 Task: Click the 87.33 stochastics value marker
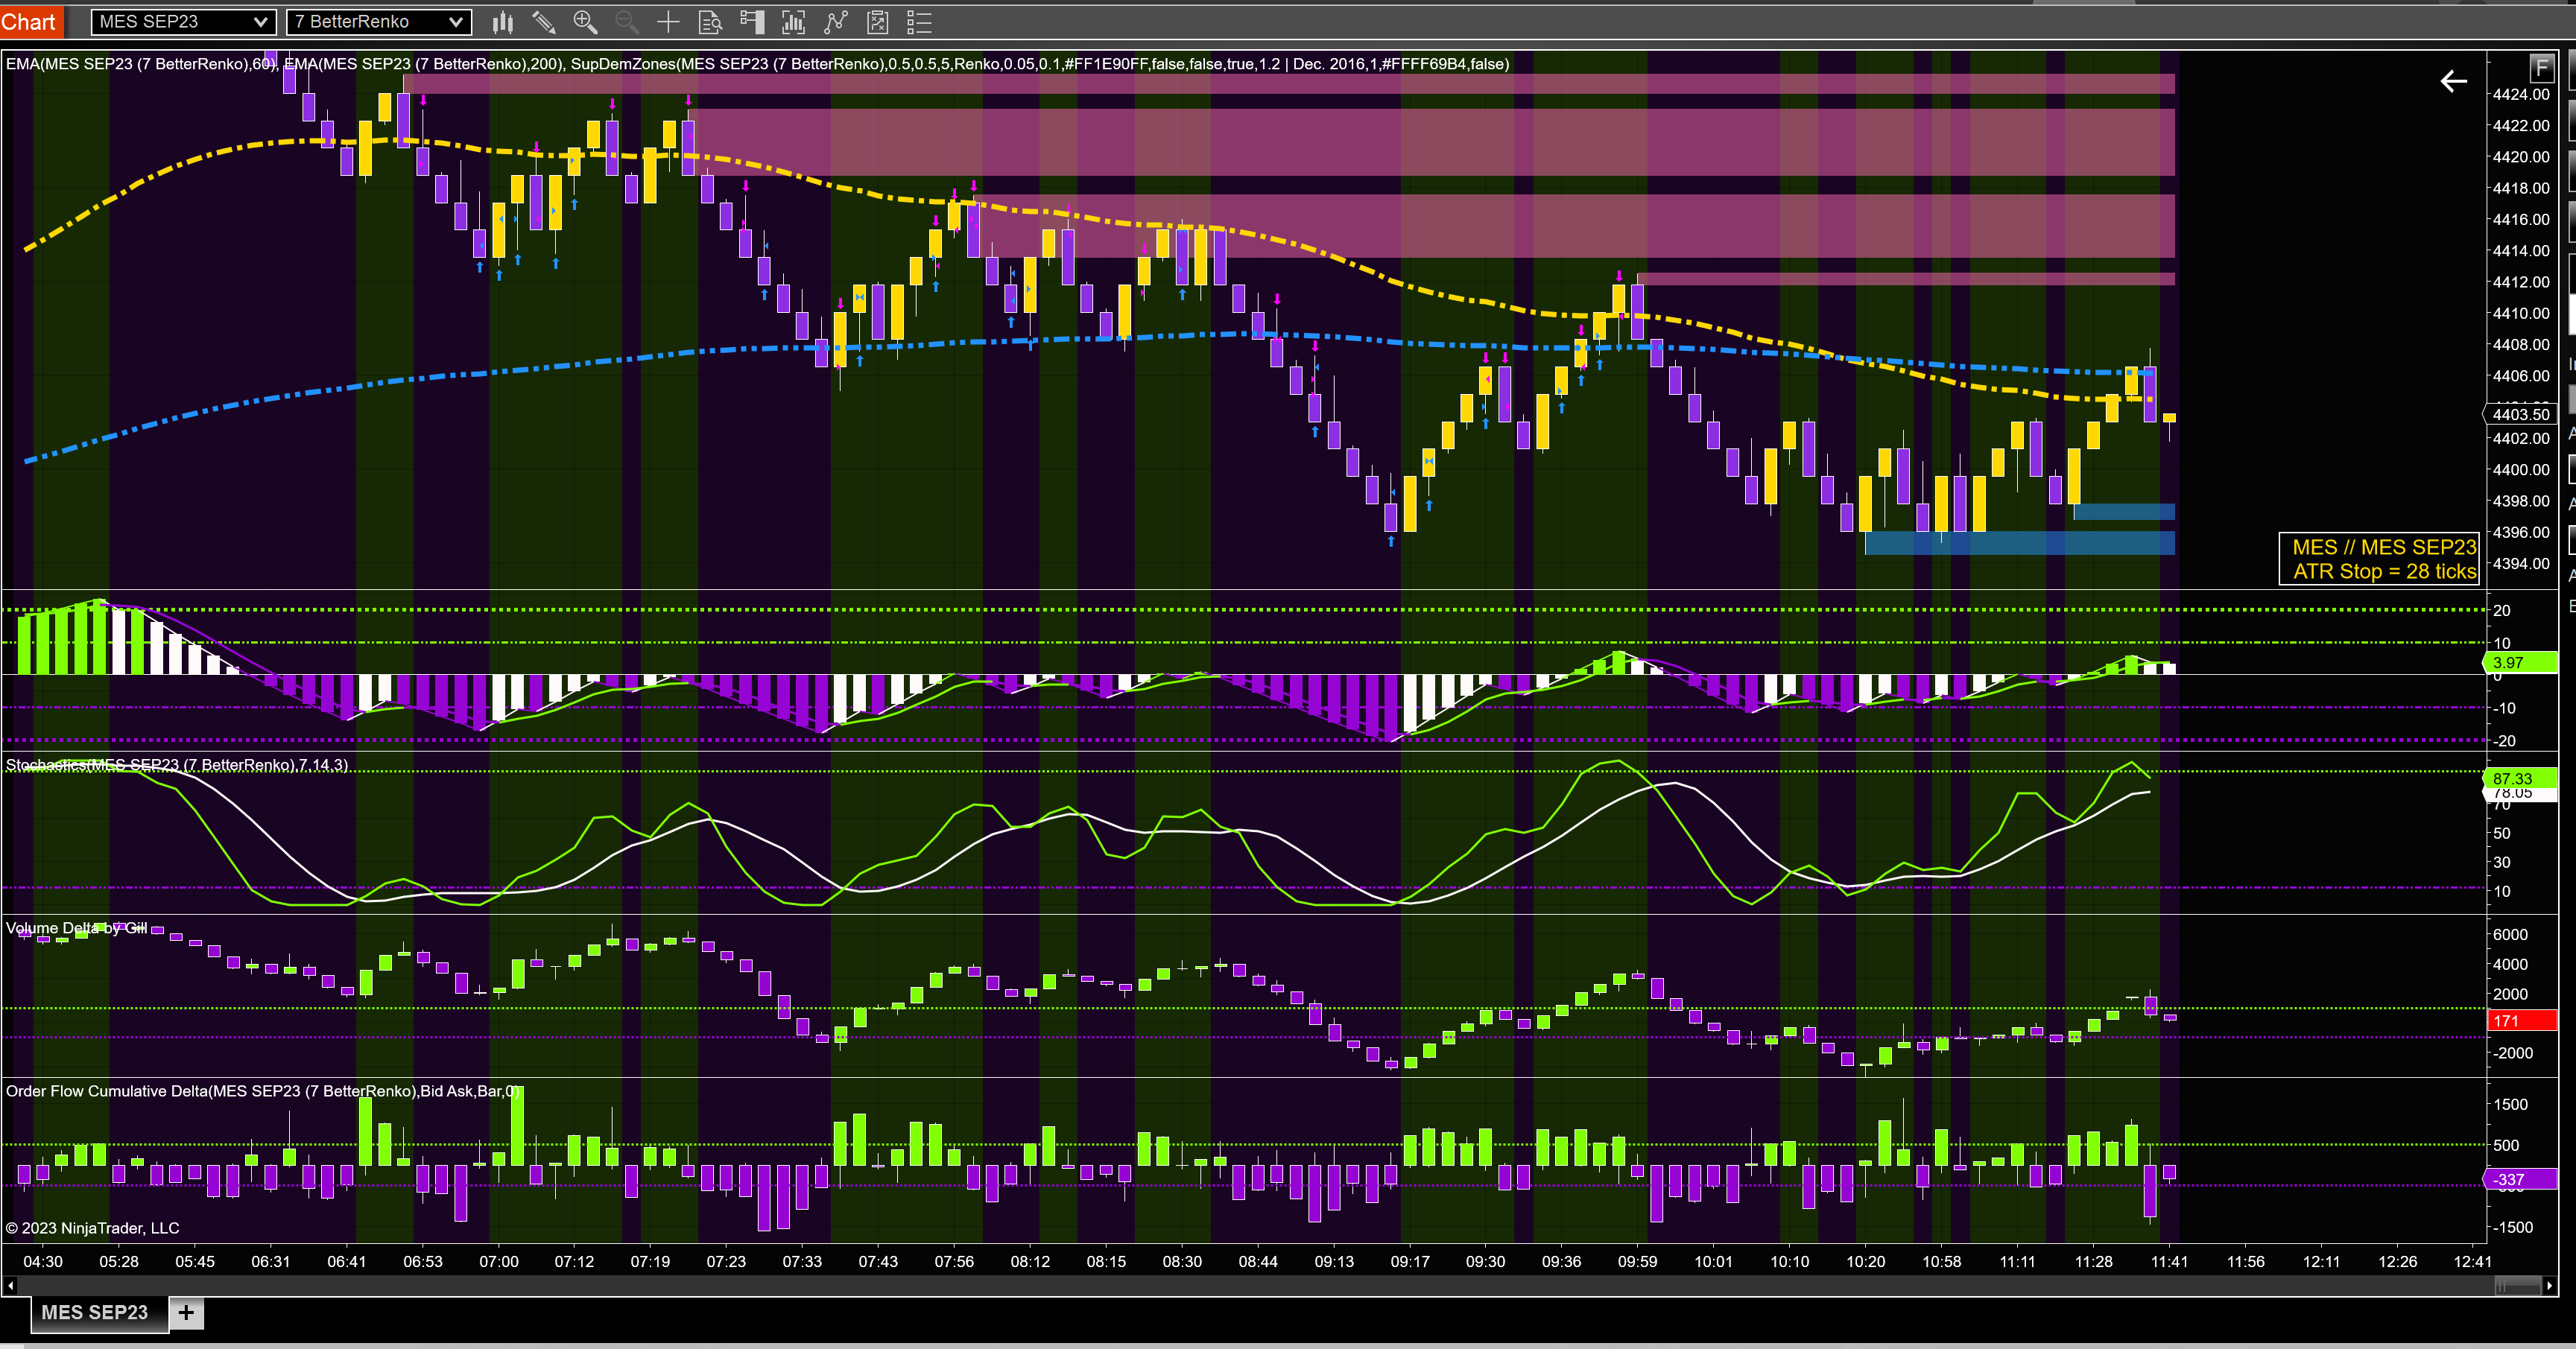coord(2520,778)
